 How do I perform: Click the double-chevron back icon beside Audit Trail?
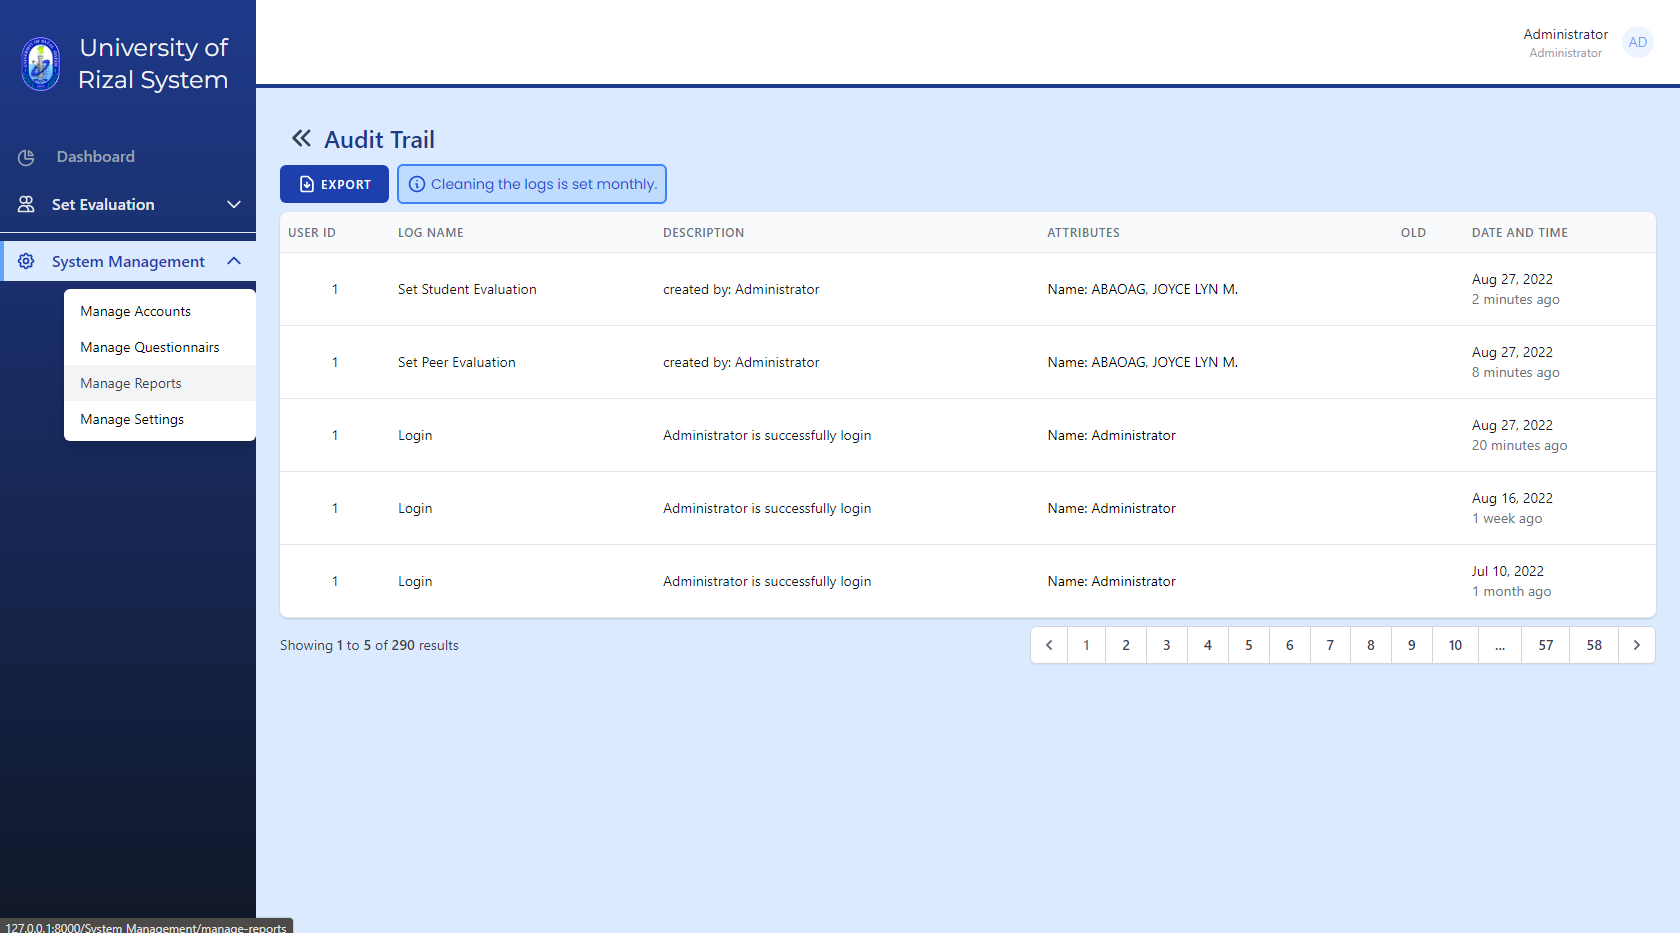[x=300, y=138]
